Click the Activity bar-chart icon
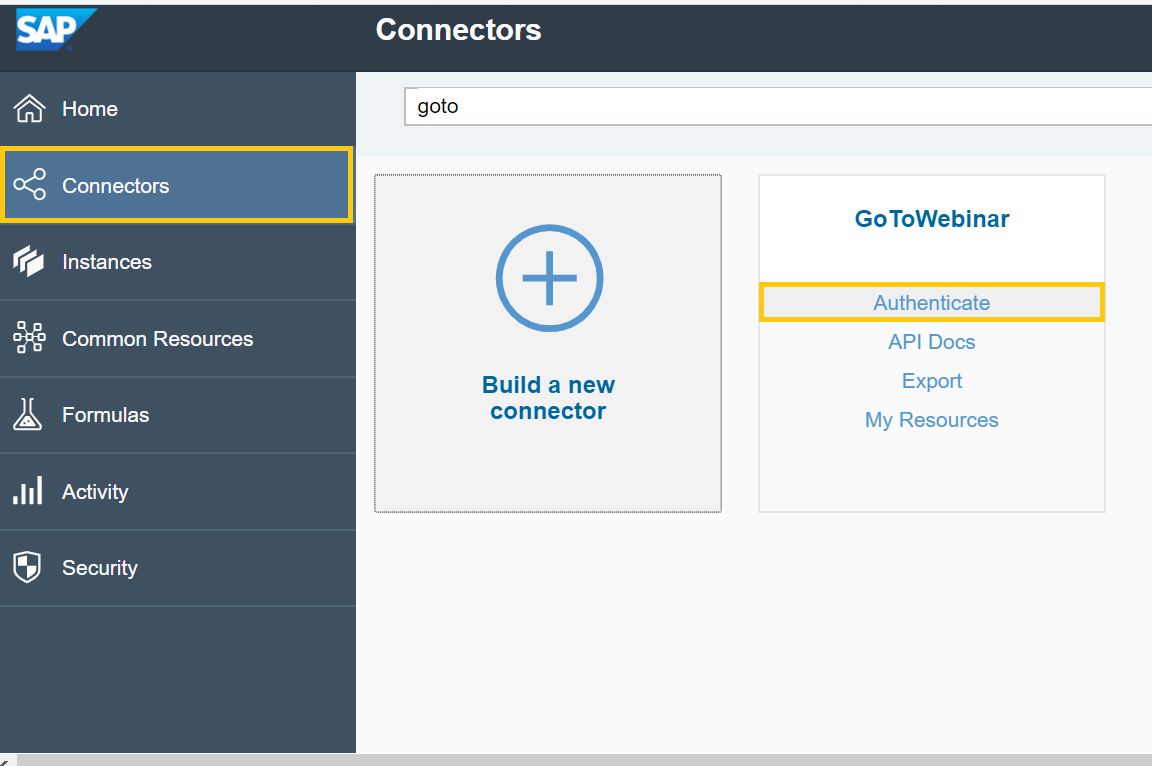Viewport: 1152px width, 766px height. click(x=28, y=491)
